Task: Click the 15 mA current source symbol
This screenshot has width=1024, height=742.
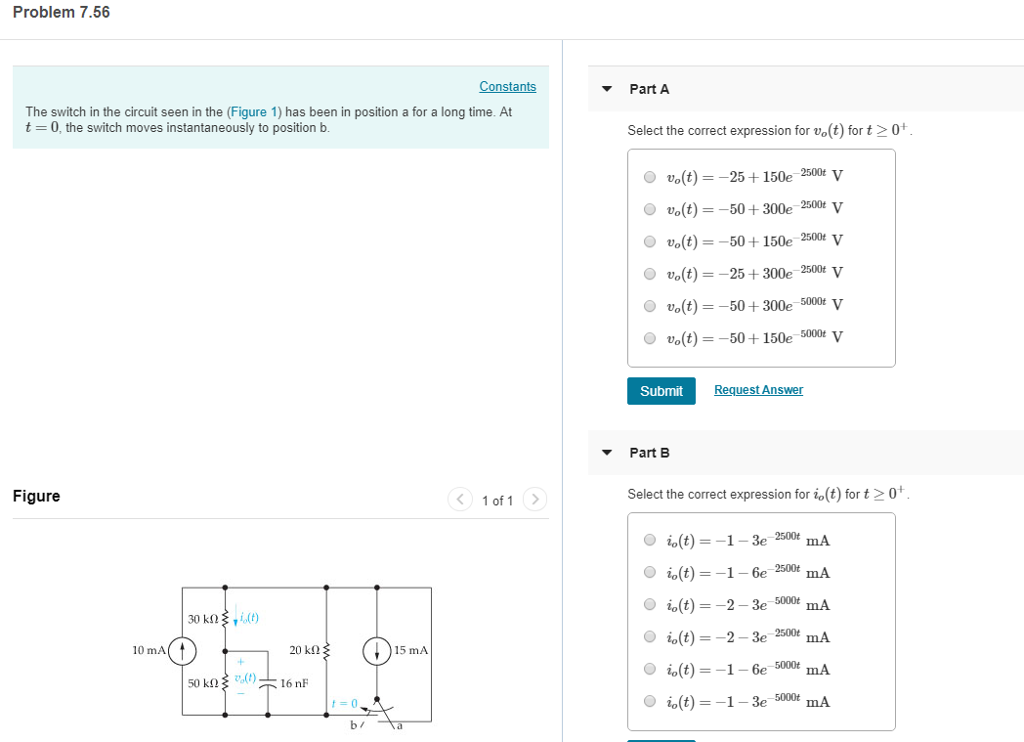Action: (x=376, y=651)
